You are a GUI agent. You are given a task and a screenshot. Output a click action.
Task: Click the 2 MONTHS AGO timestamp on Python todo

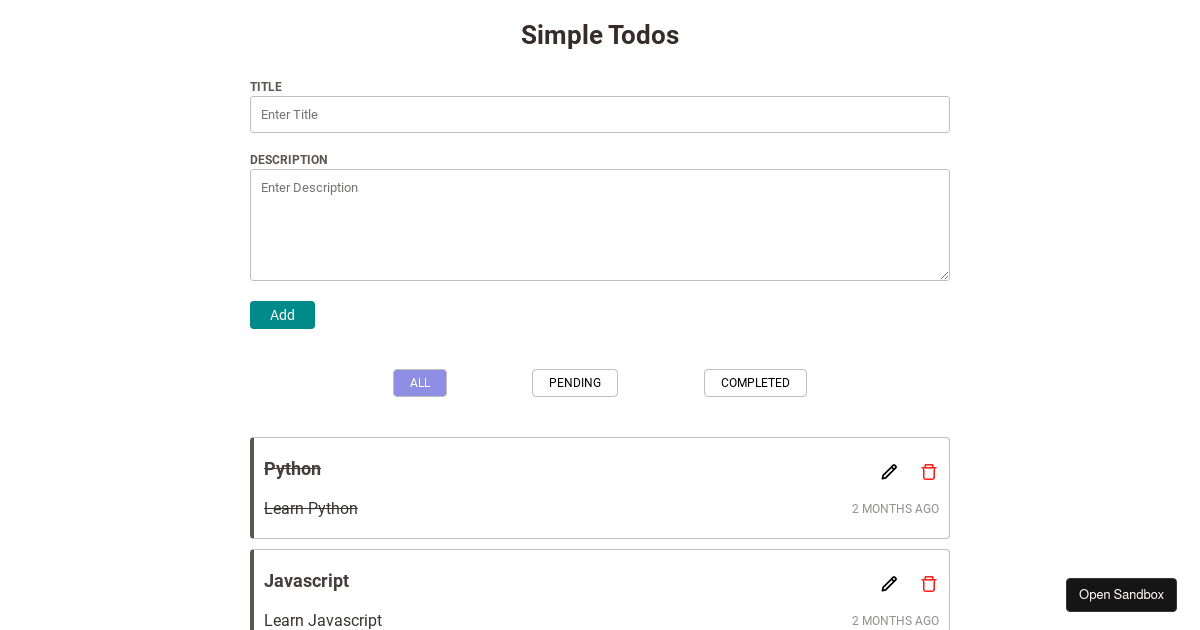(895, 508)
